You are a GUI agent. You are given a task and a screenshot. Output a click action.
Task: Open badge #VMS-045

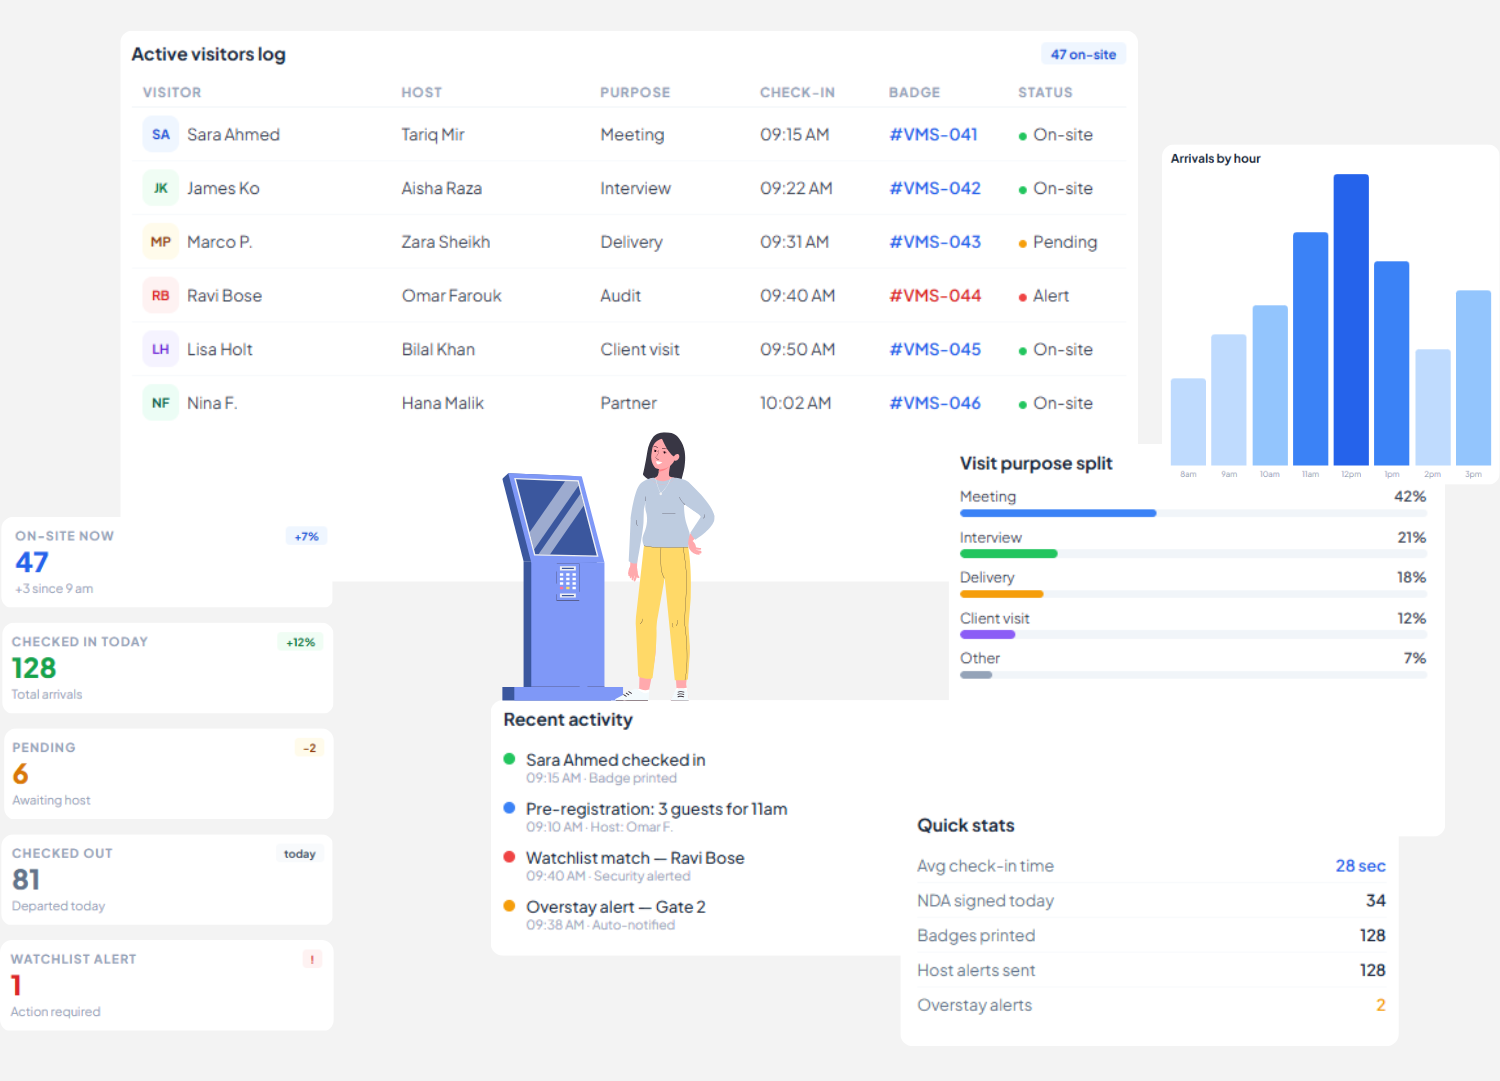click(x=935, y=349)
